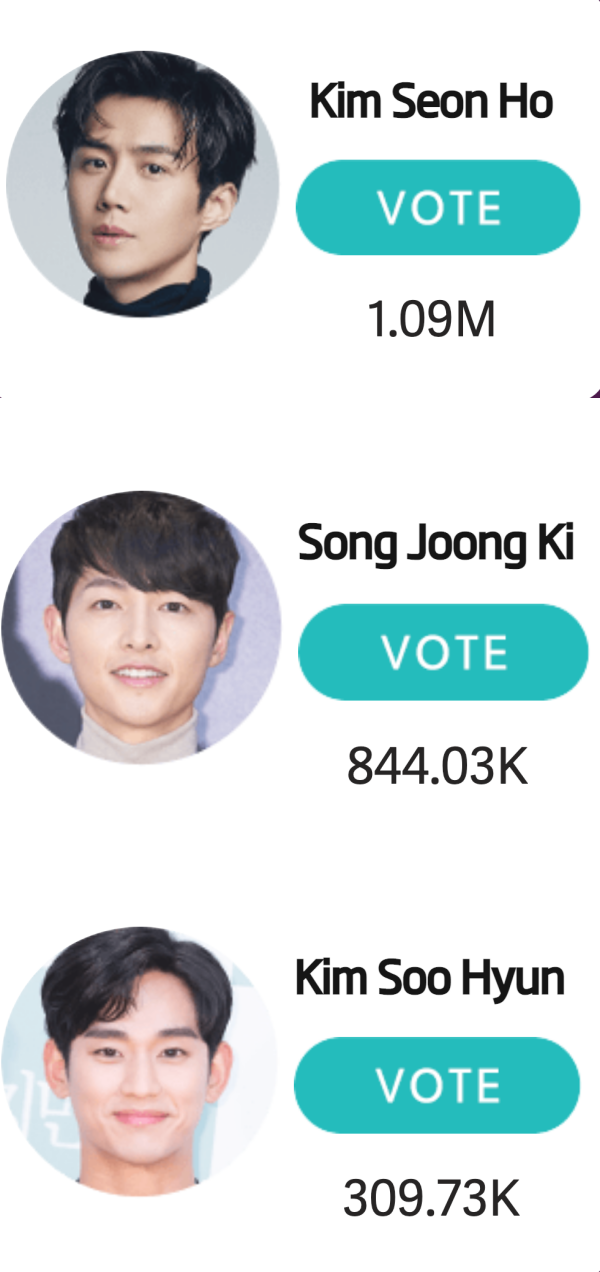Image resolution: width=600 pixels, height=1272 pixels.
Task: Vote for Song Joong Ki
Action: [x=442, y=652]
